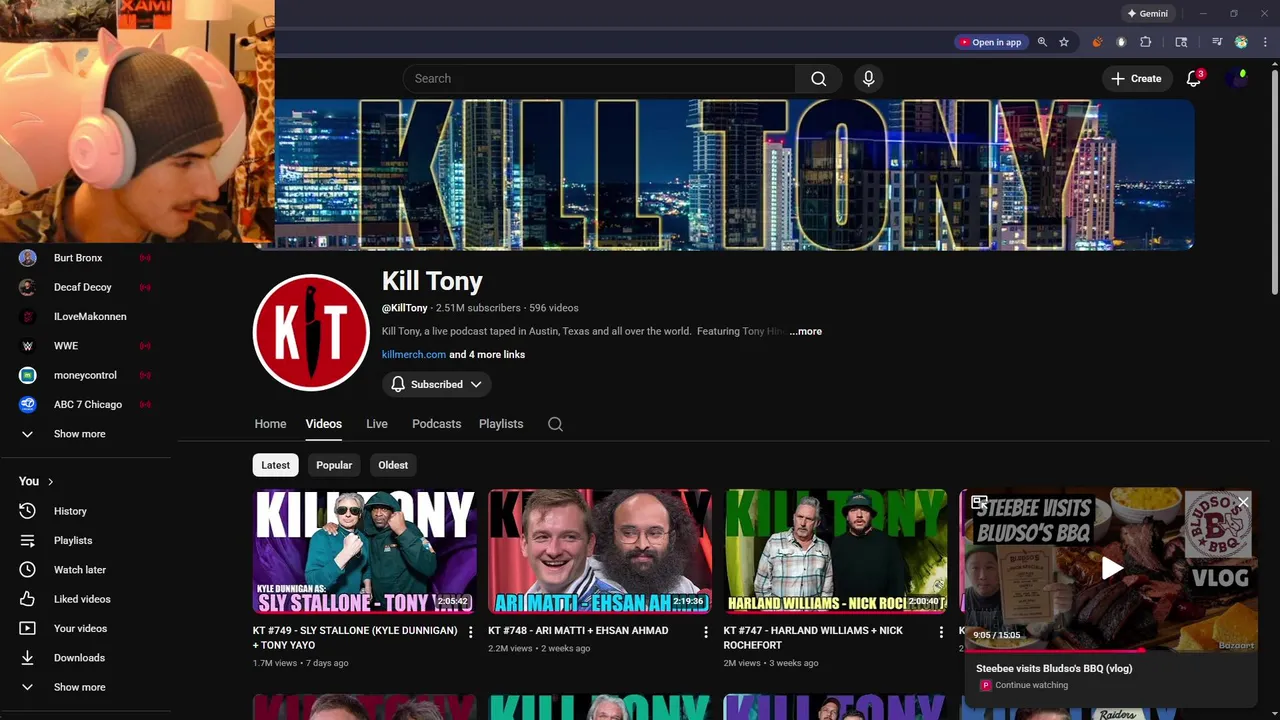Image resolution: width=1280 pixels, height=720 pixels.
Task: Expand the You section chevron
Action: coord(50,481)
